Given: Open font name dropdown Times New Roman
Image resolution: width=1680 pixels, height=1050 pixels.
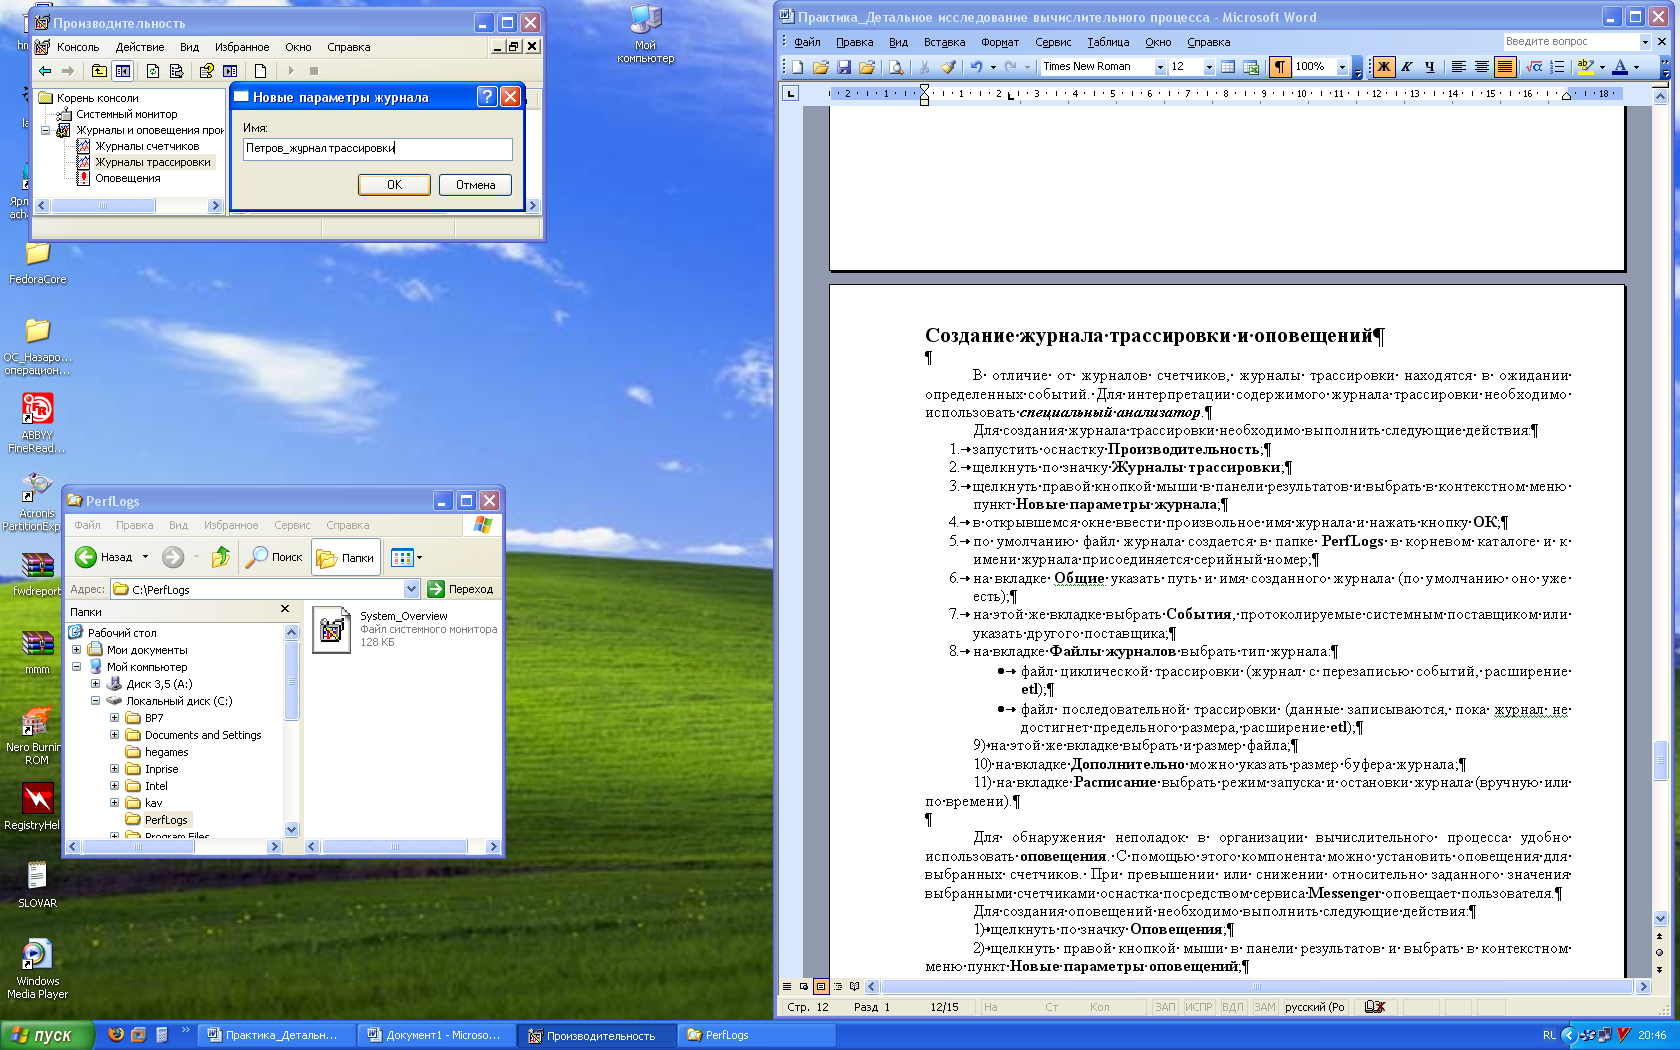Looking at the screenshot, I should (1160, 67).
